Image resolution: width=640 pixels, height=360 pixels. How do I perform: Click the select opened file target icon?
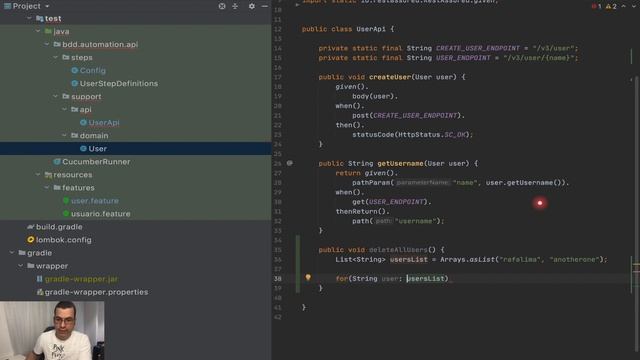222,6
